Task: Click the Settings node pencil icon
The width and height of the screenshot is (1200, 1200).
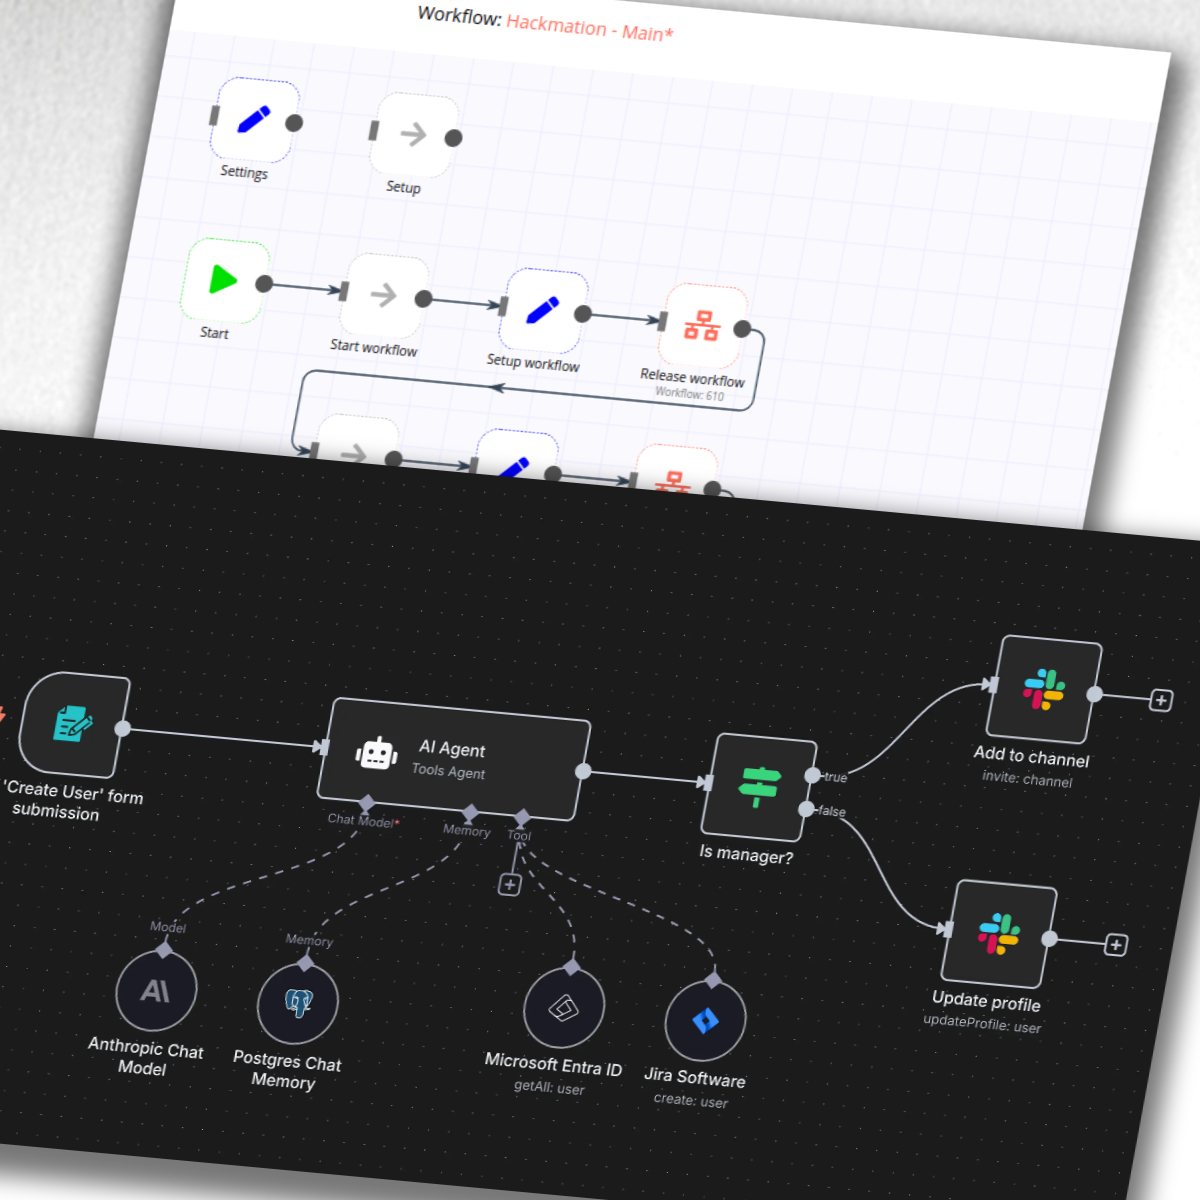Action: (254, 120)
